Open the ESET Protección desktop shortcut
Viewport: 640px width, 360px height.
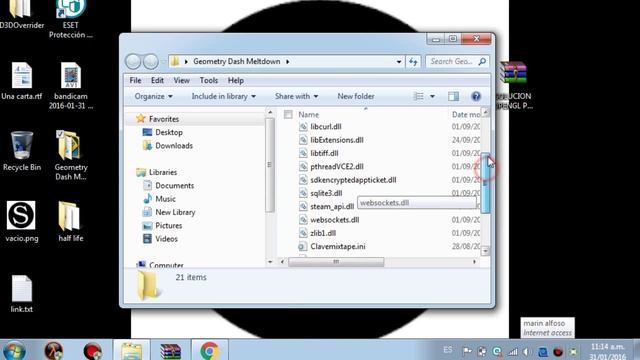pyautogui.click(x=71, y=19)
